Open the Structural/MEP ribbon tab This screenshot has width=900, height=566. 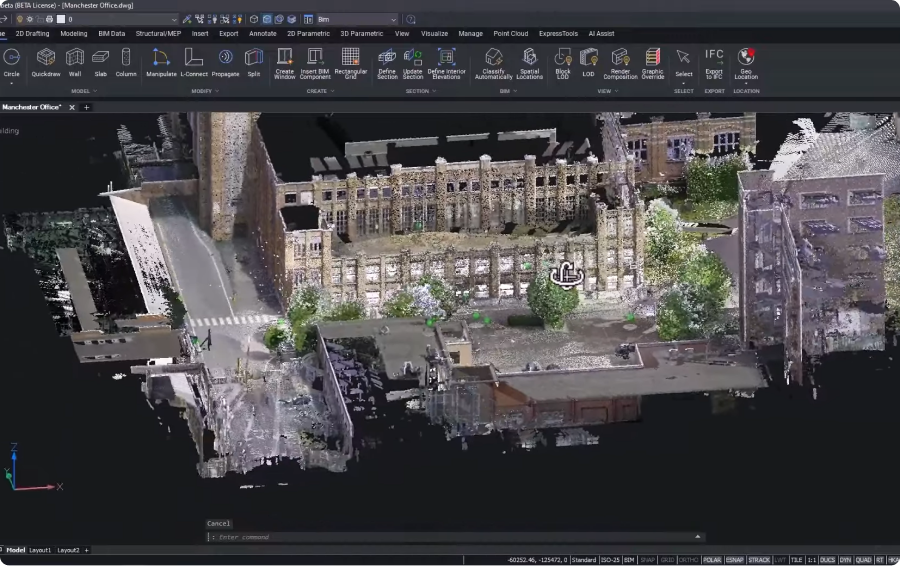click(x=158, y=33)
